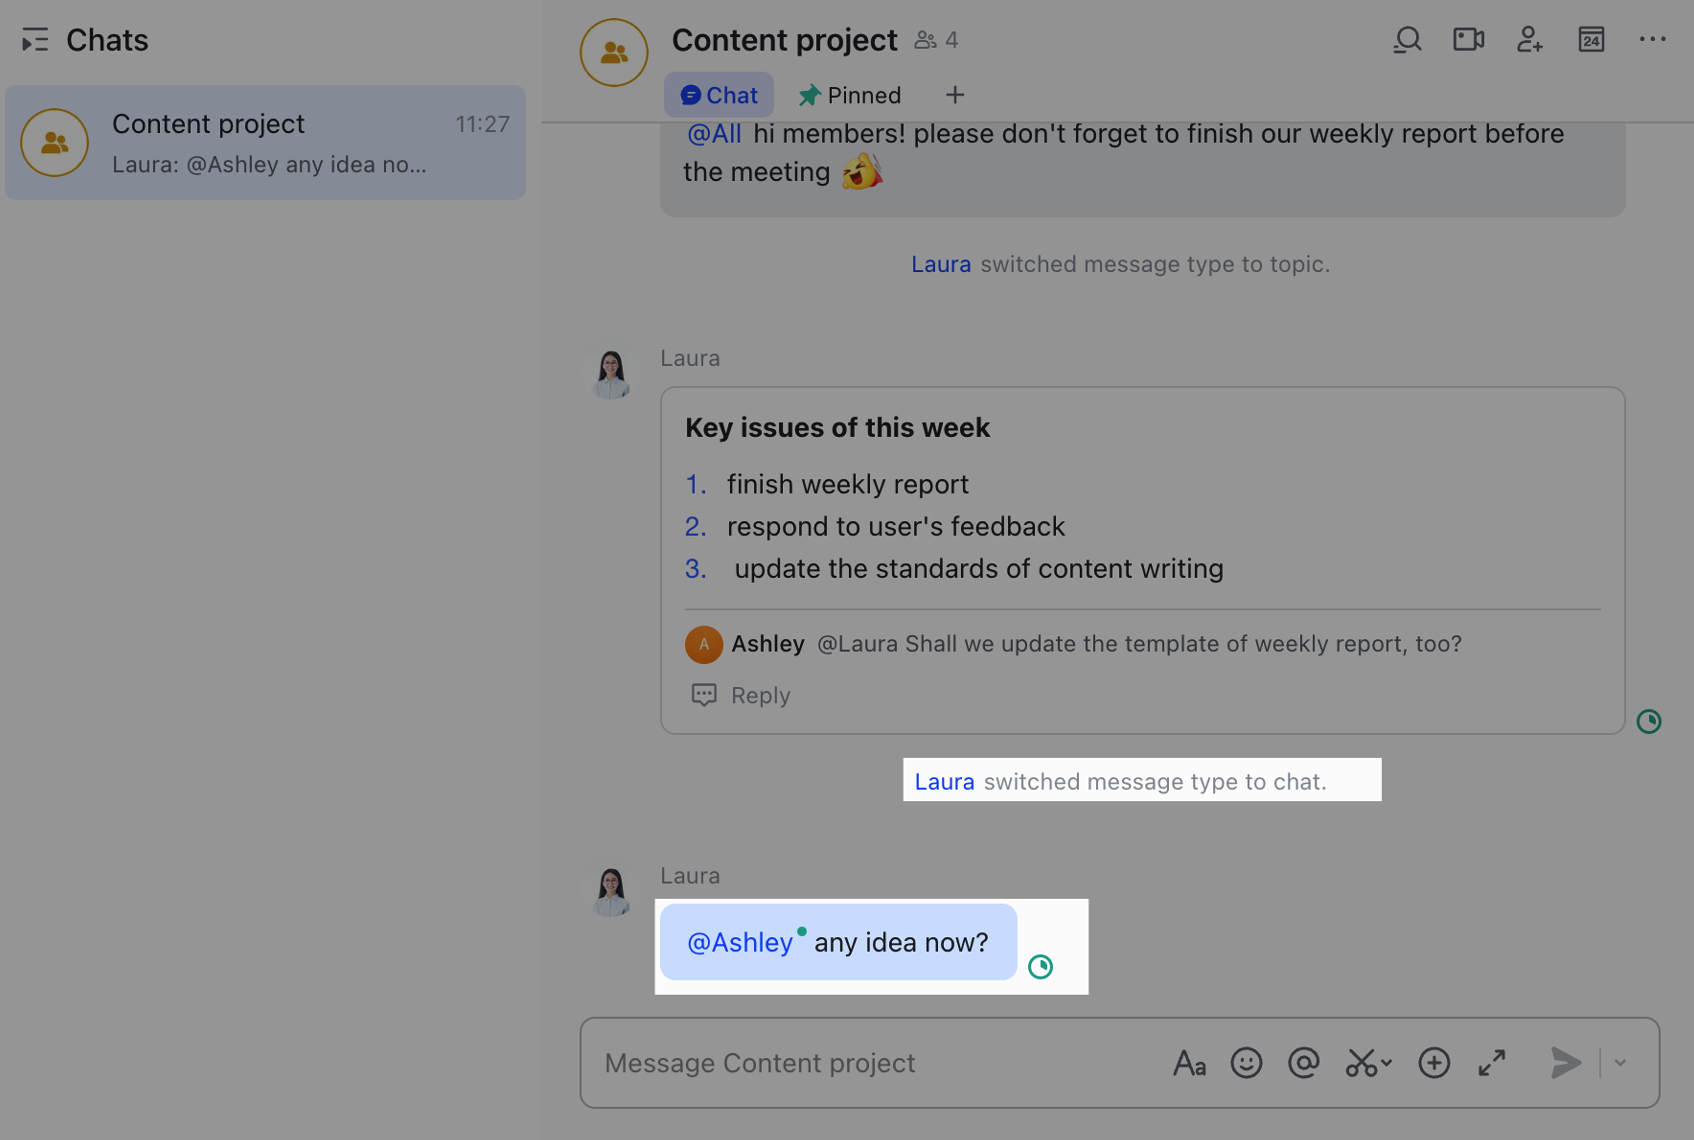The height and width of the screenshot is (1140, 1694).
Task: Open the send options dropdown arrow
Action: [1620, 1063]
